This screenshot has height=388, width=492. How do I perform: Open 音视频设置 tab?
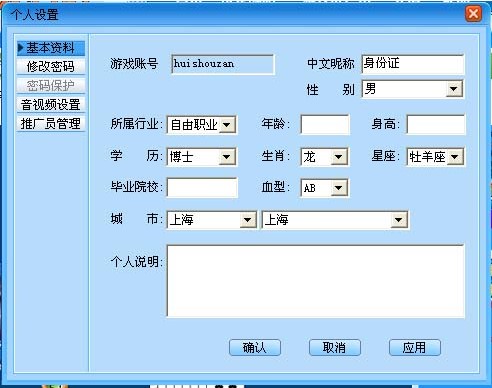point(51,105)
